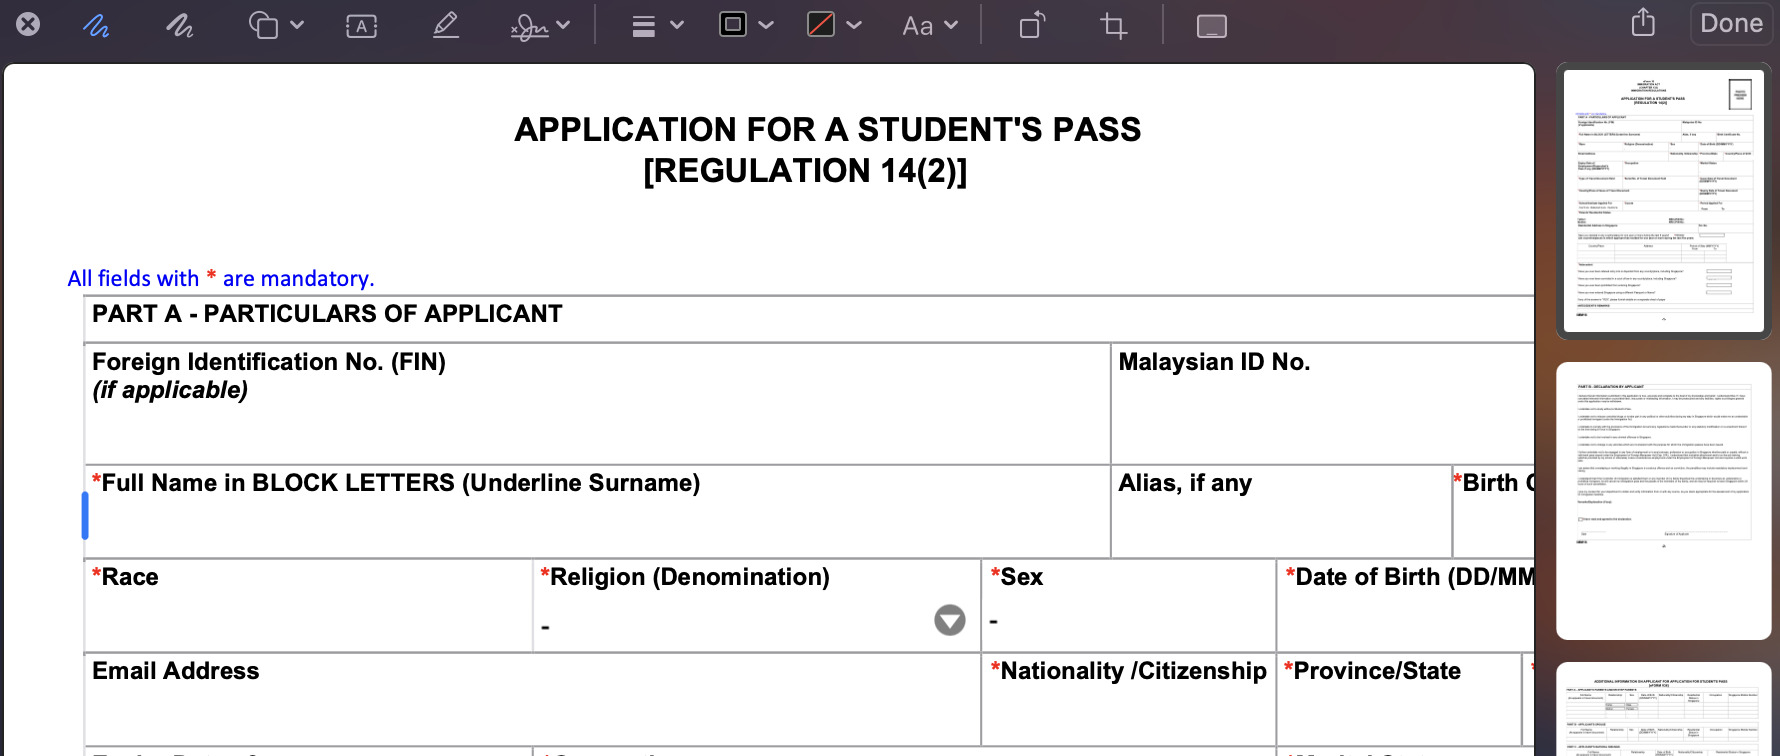Screen dimensions: 1780x756
Task: Click the Sex field
Action: [1129, 606]
